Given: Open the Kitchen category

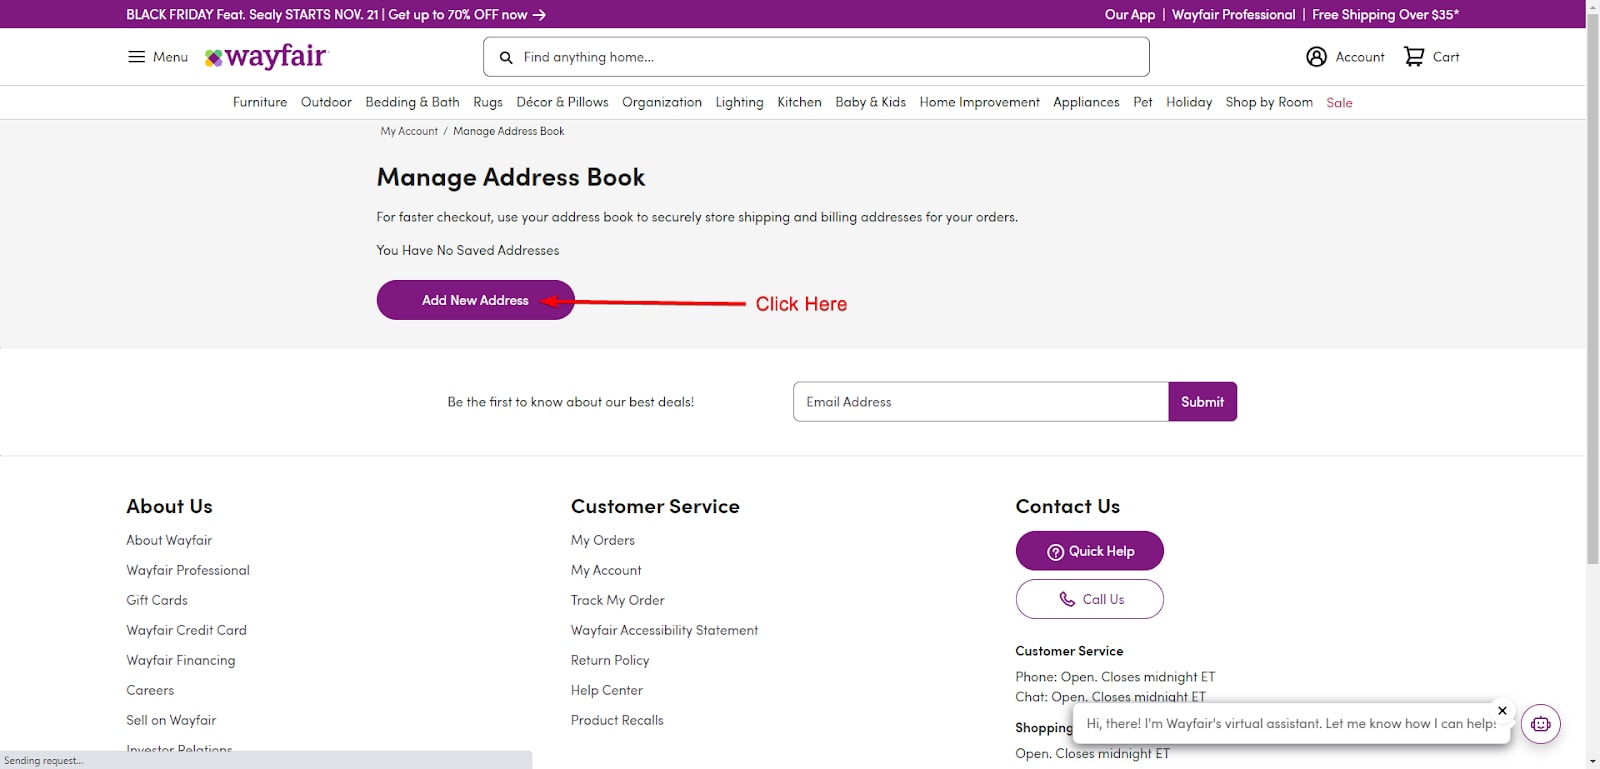Looking at the screenshot, I should (x=799, y=102).
